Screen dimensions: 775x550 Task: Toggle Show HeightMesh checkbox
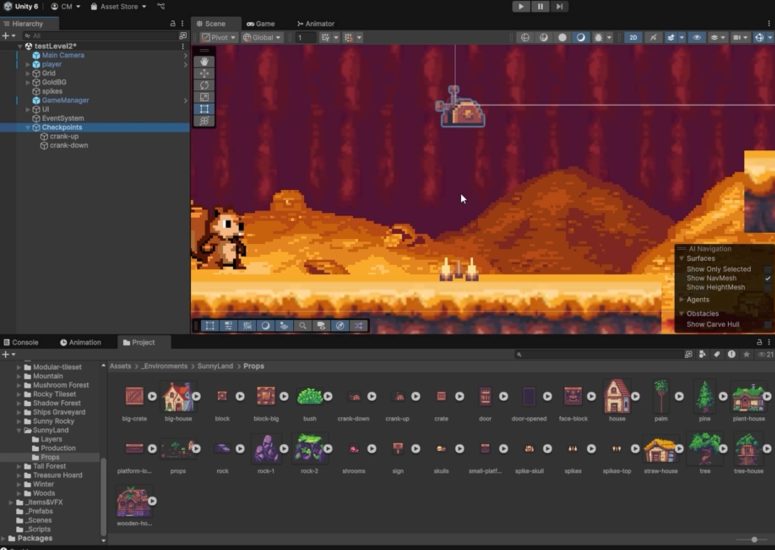click(x=768, y=287)
